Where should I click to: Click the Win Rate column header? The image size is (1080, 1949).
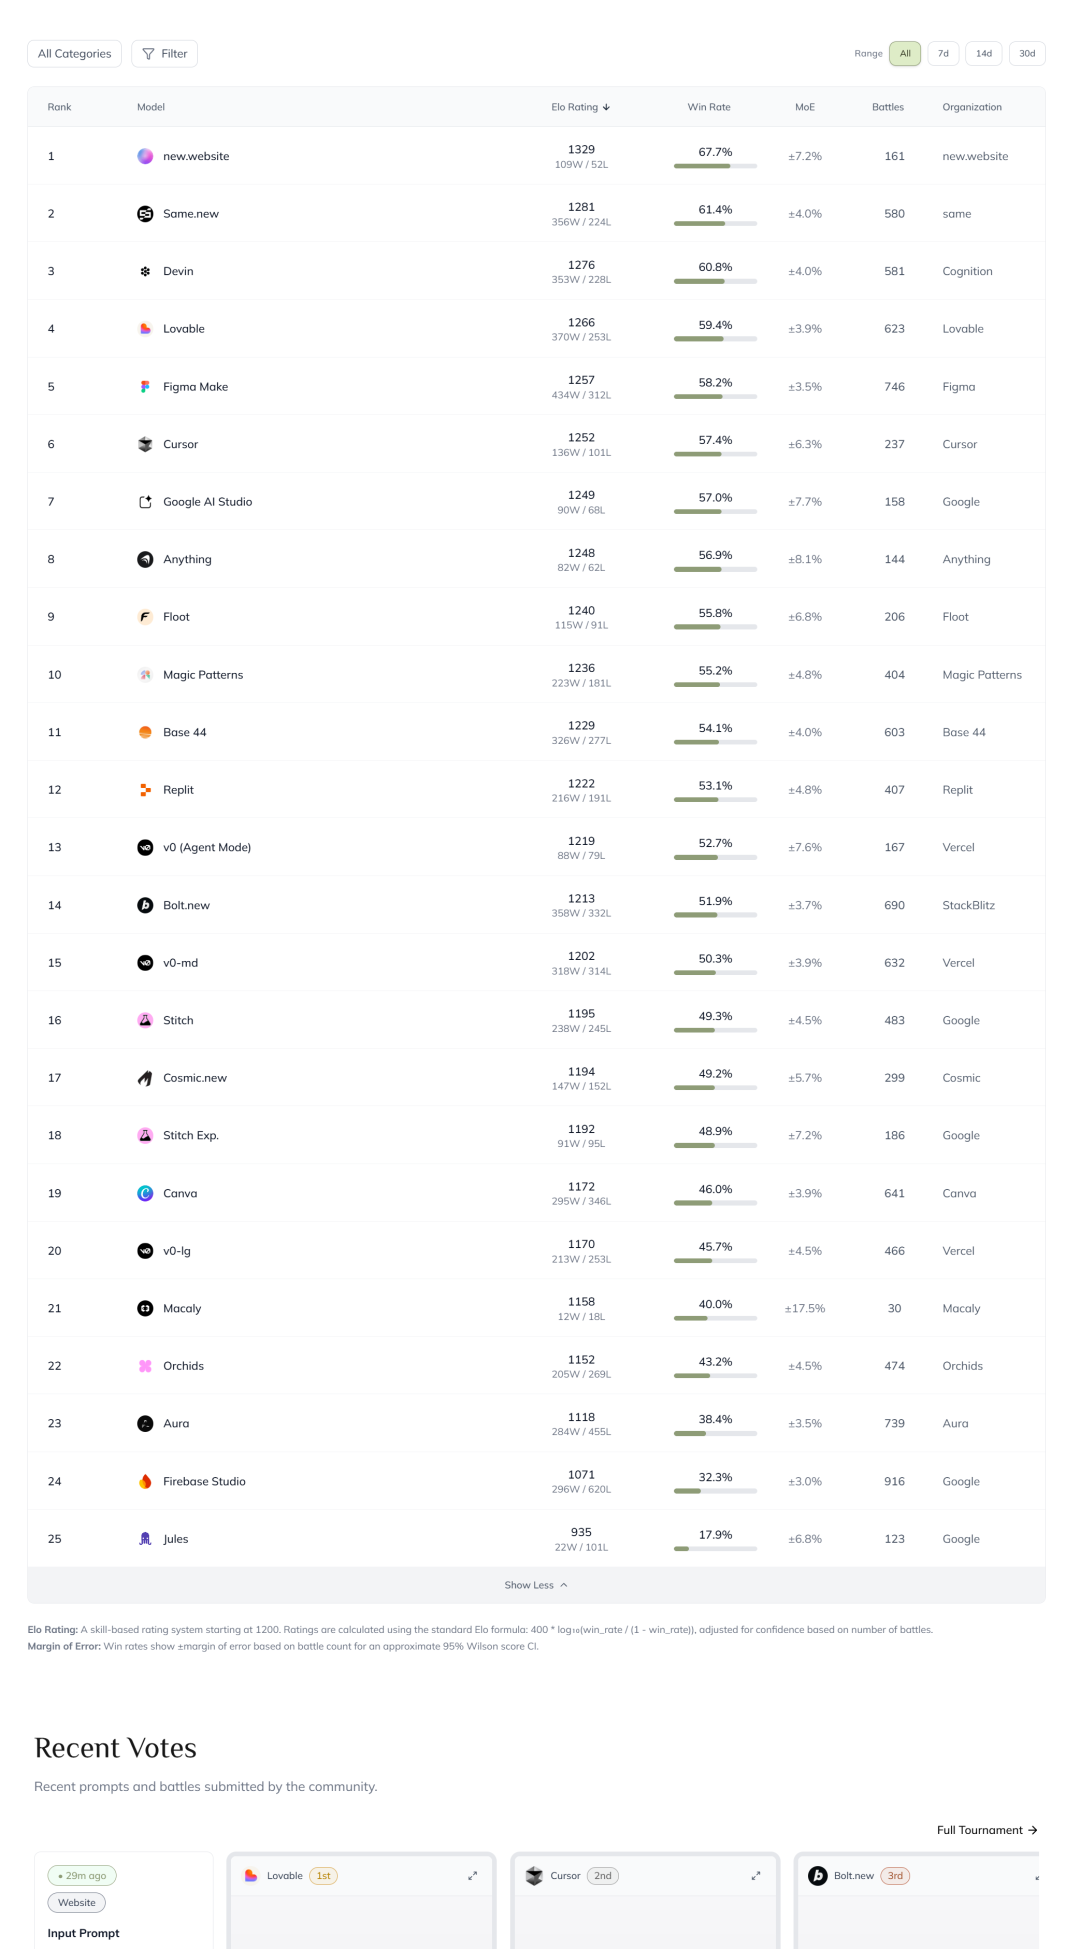point(709,107)
